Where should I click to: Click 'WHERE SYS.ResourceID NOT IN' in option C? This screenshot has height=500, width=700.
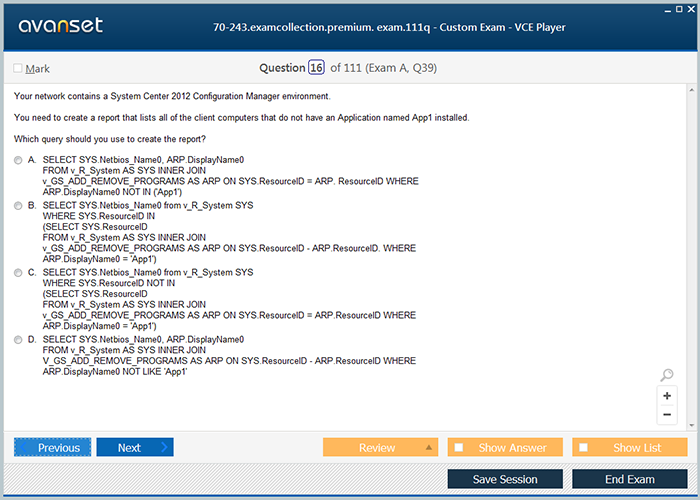pos(109,283)
